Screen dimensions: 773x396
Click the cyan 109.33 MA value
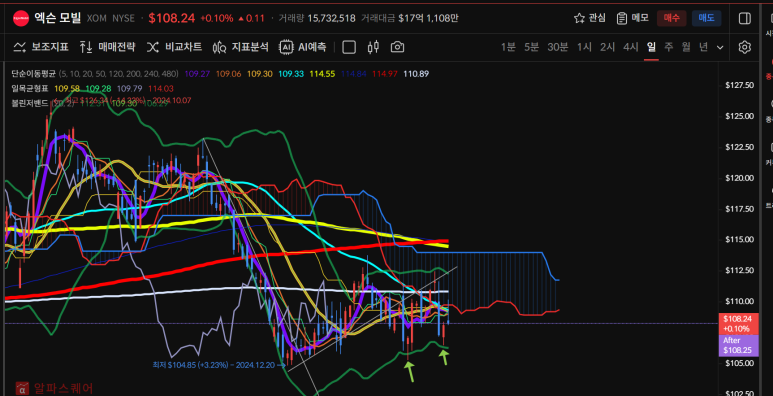[x=291, y=74]
